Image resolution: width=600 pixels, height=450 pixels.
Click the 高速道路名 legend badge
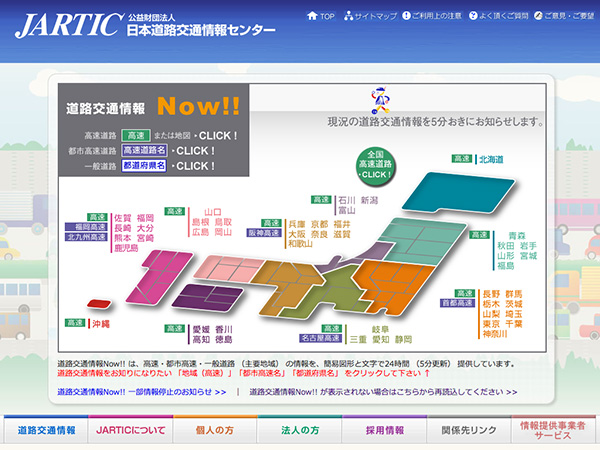[144, 150]
